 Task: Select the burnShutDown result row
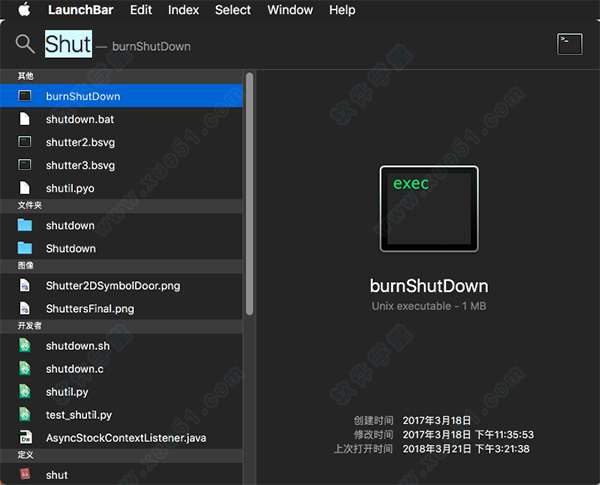(121, 96)
